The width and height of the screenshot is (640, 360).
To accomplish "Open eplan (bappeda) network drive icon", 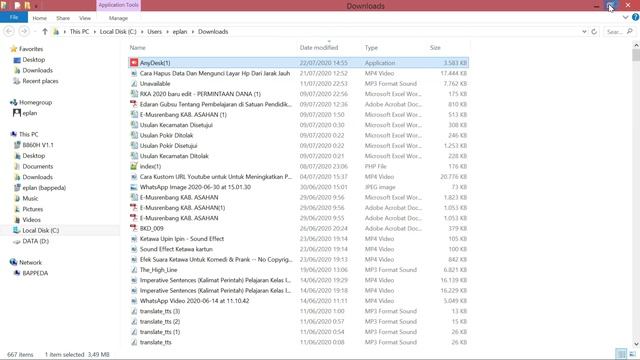I will pyautogui.click(x=17, y=188).
